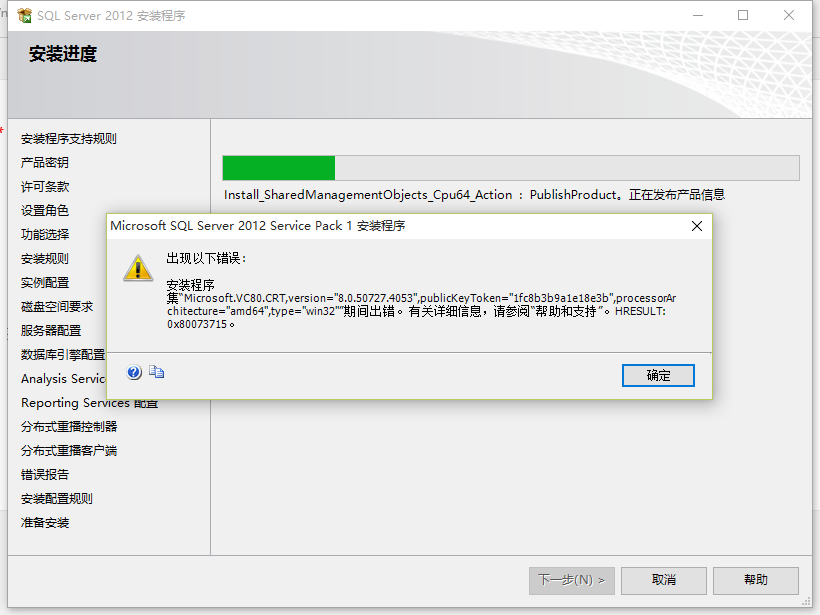Close the Service Pack 1 error dialog
820x615 pixels.
[x=697, y=226]
